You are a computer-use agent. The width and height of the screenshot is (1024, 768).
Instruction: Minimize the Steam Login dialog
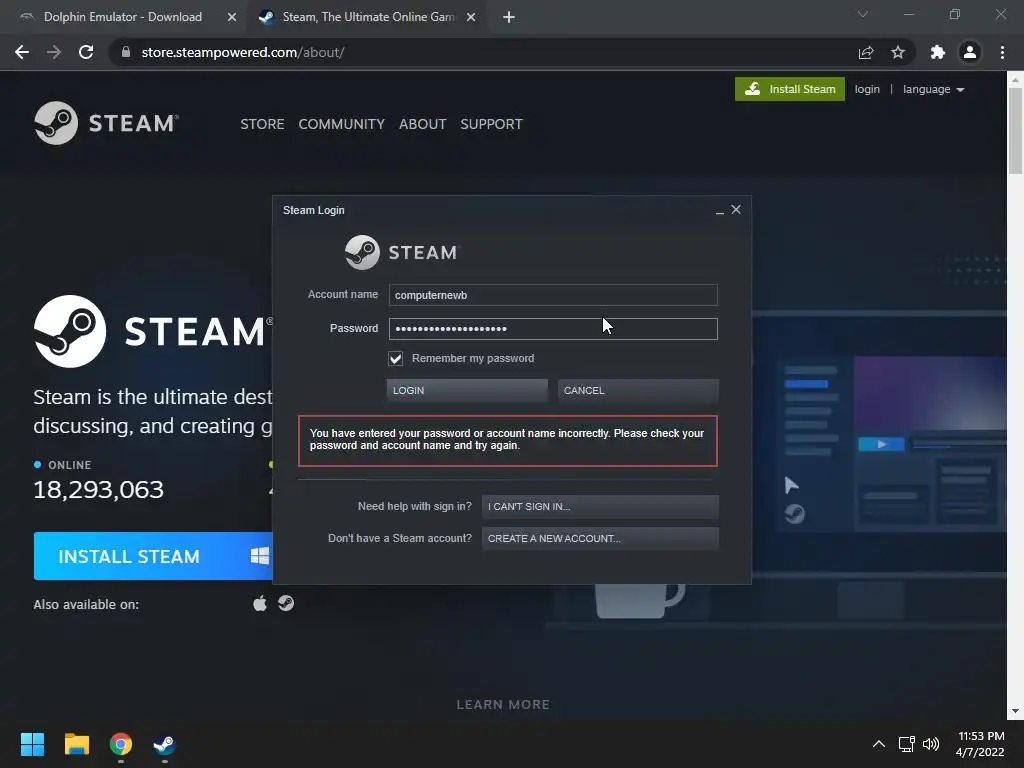719,210
